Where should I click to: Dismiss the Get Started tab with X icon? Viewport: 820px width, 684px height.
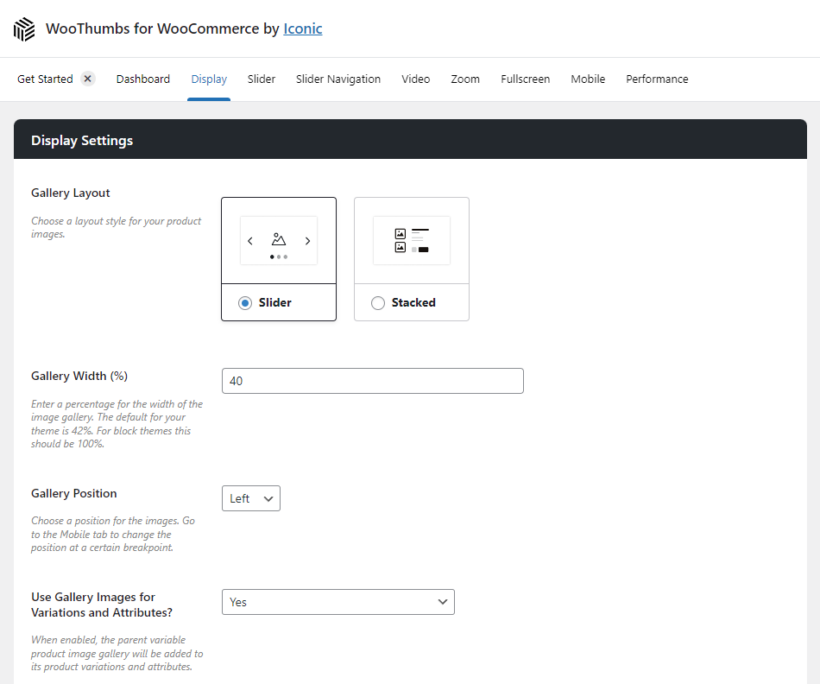pyautogui.click(x=88, y=79)
